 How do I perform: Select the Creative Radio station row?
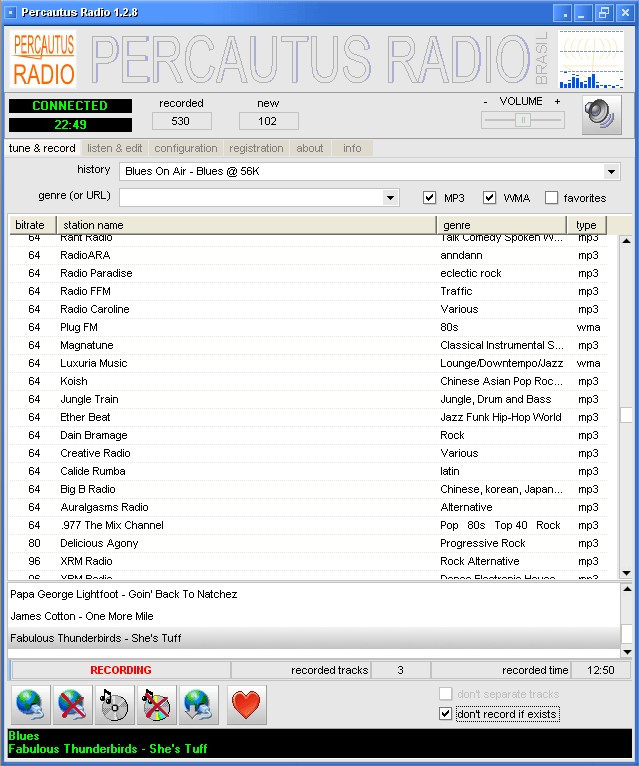(309, 453)
